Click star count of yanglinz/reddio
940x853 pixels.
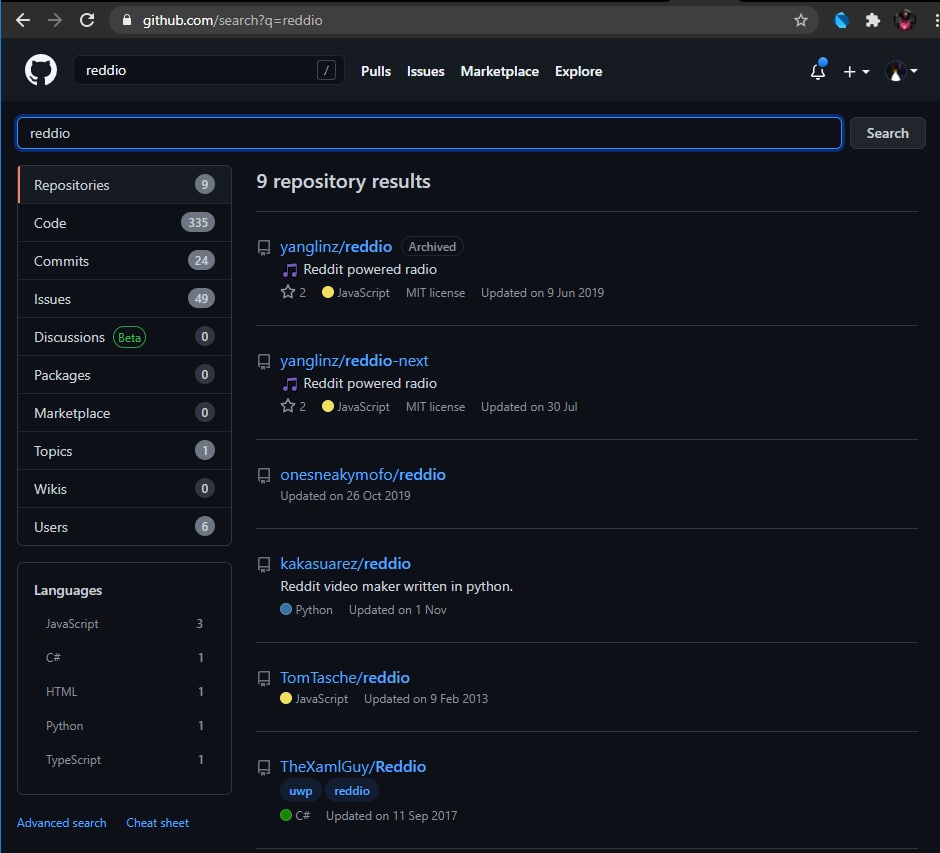(293, 292)
